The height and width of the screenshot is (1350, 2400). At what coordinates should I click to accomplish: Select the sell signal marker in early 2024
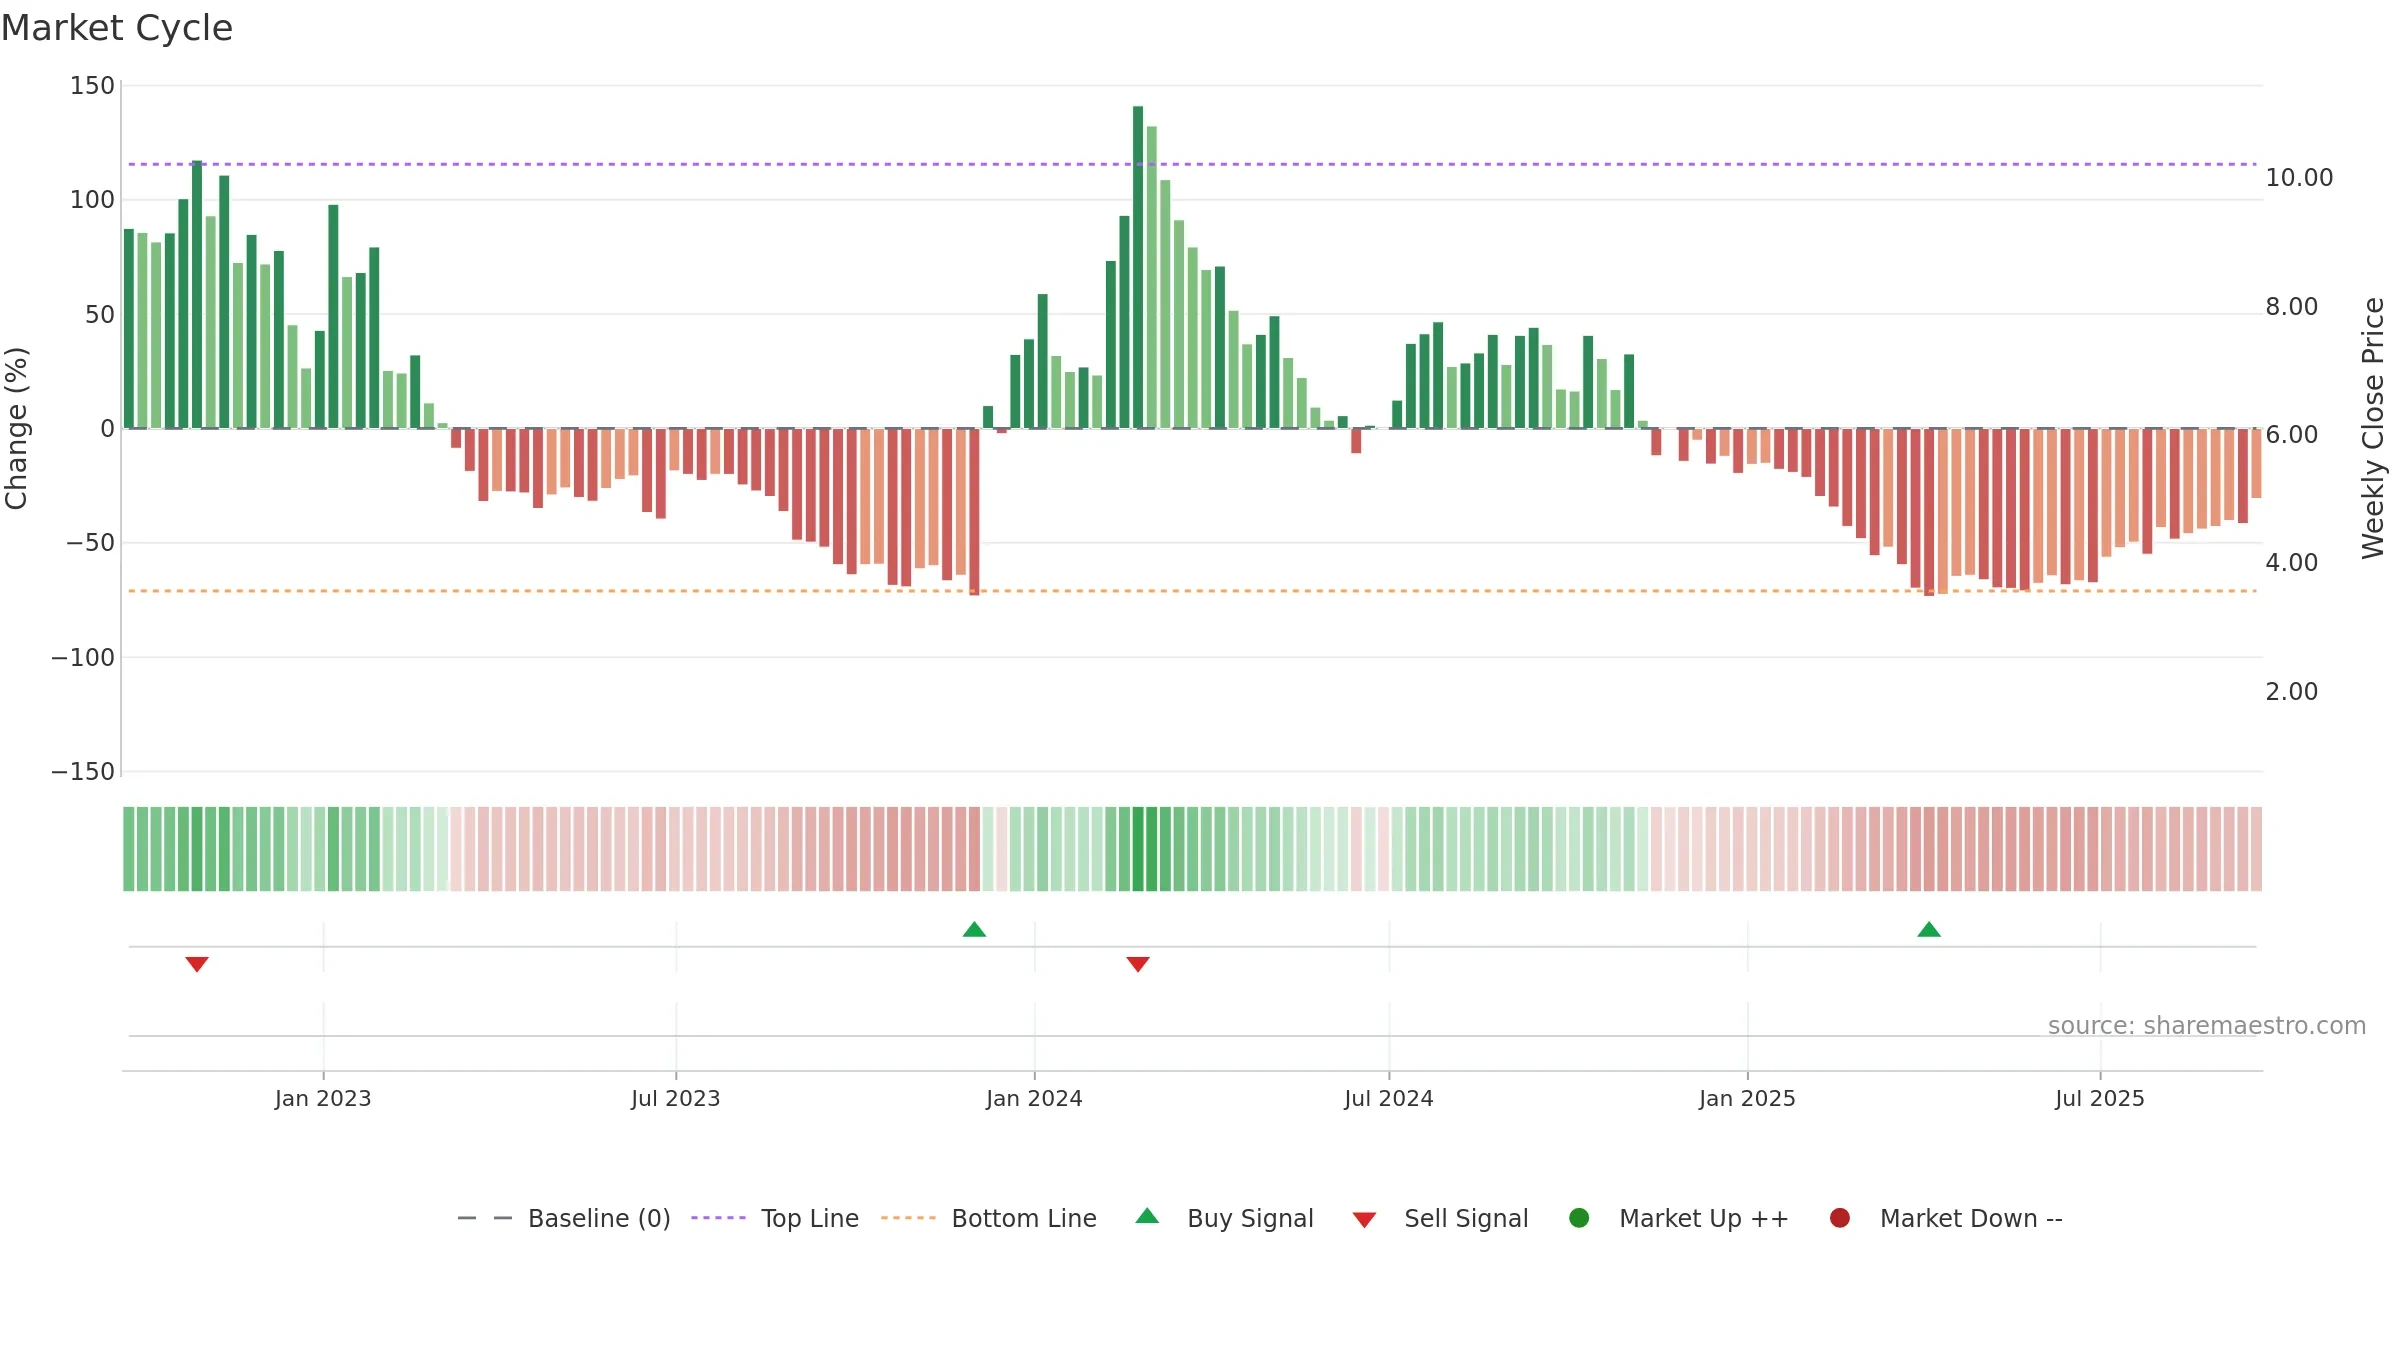pos(1138,964)
